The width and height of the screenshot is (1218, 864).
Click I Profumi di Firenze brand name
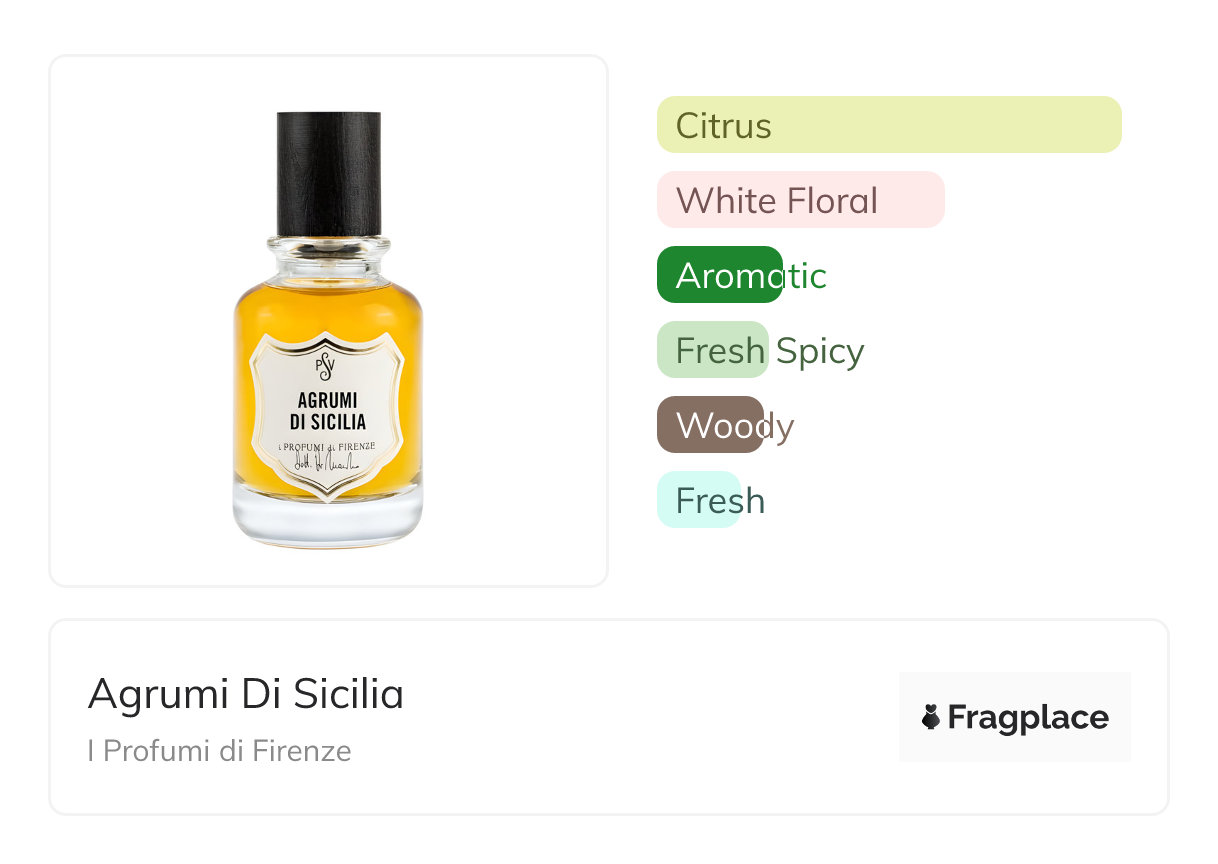219,751
